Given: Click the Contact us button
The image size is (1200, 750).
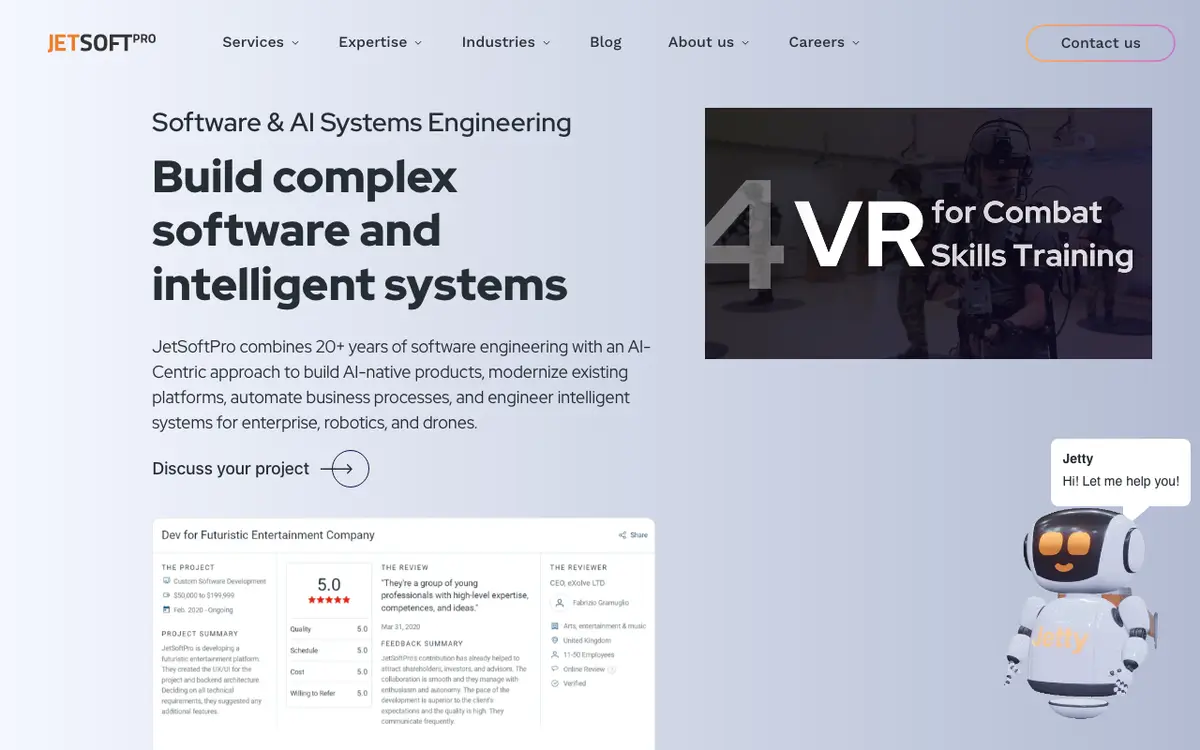Looking at the screenshot, I should pyautogui.click(x=1100, y=43).
